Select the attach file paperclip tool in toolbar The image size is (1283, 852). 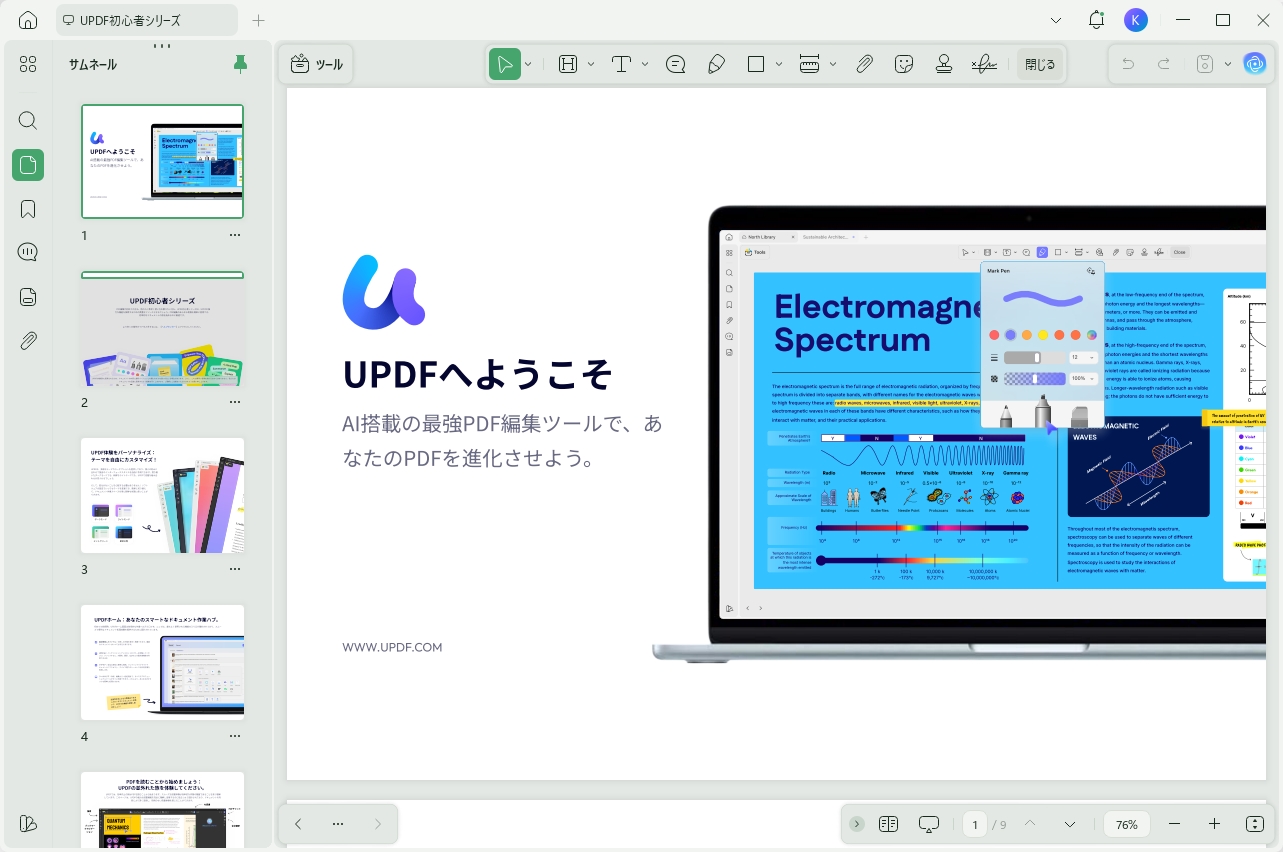coord(865,64)
